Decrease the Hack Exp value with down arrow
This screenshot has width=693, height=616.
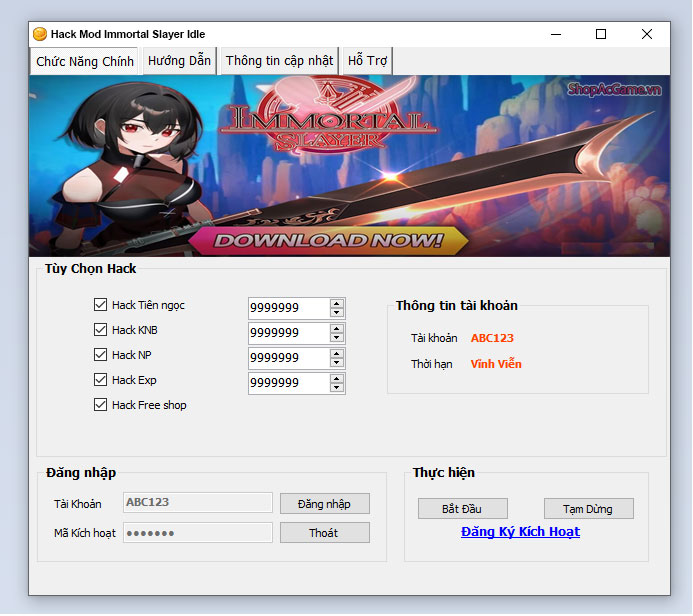coord(337,388)
